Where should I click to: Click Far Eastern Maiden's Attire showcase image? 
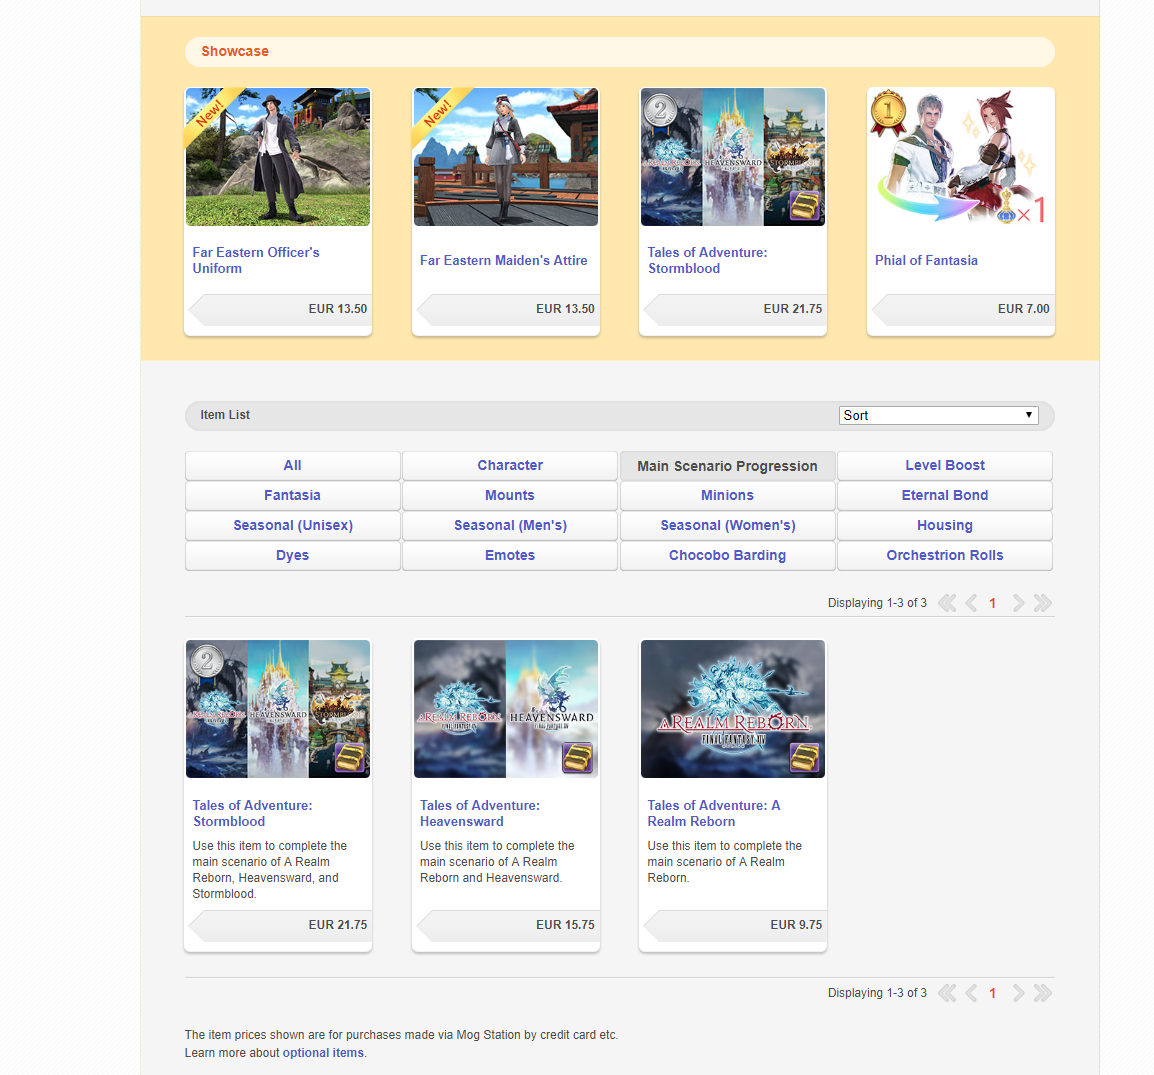point(506,157)
